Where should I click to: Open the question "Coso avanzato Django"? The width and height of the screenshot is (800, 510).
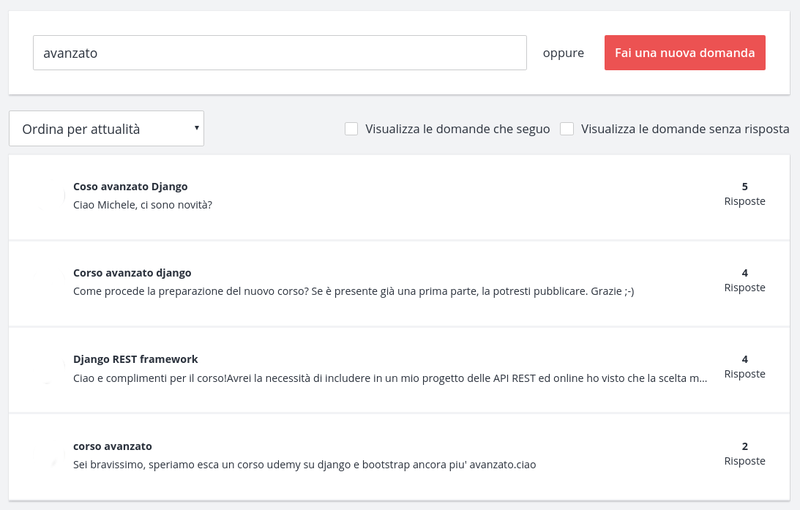point(130,187)
